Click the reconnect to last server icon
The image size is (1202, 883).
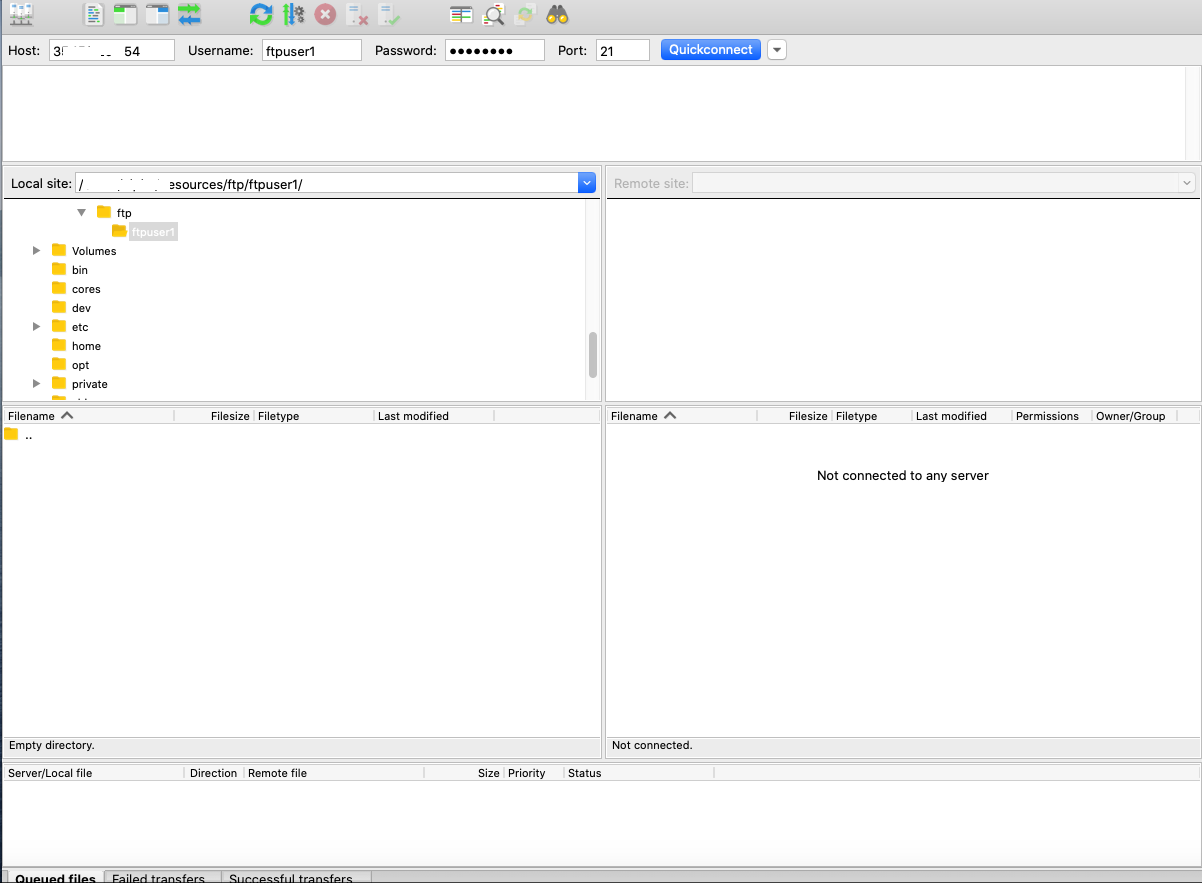(389, 15)
